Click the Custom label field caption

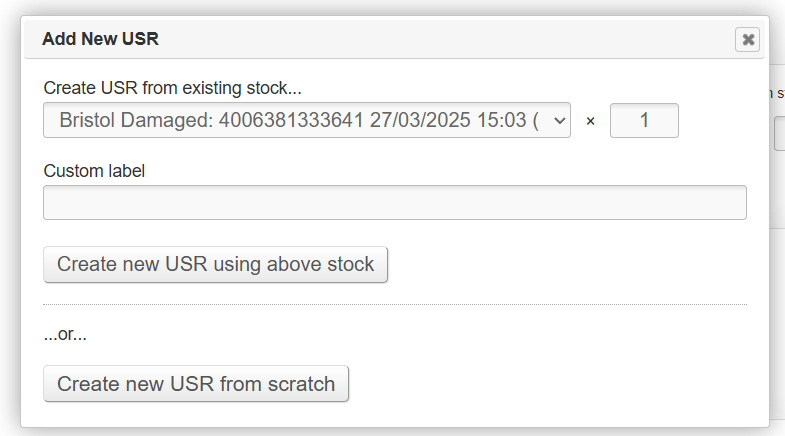[94, 171]
